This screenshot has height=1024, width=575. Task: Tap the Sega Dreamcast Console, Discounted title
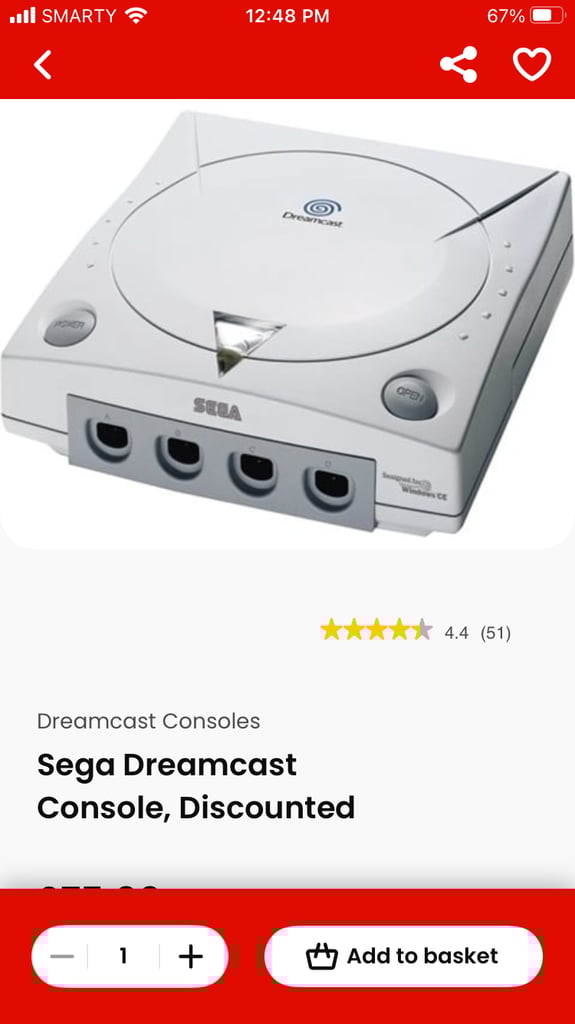[x=196, y=786]
